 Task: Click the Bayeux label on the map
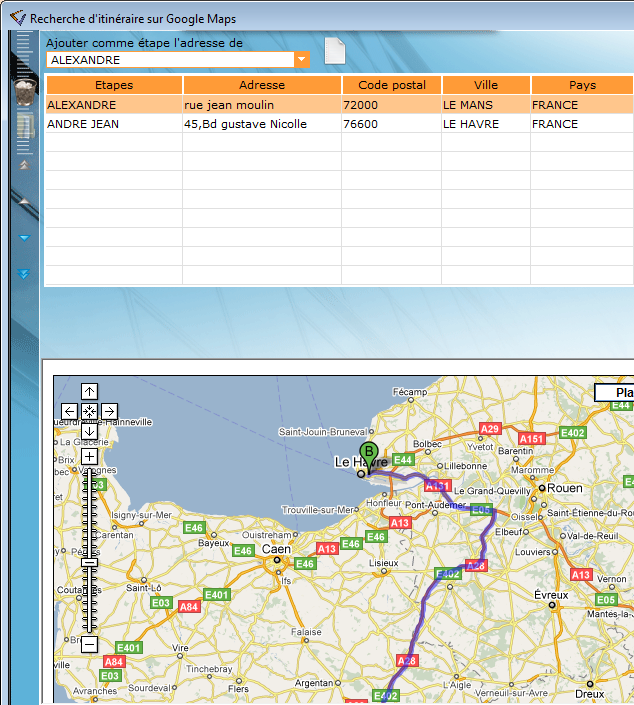[214, 543]
